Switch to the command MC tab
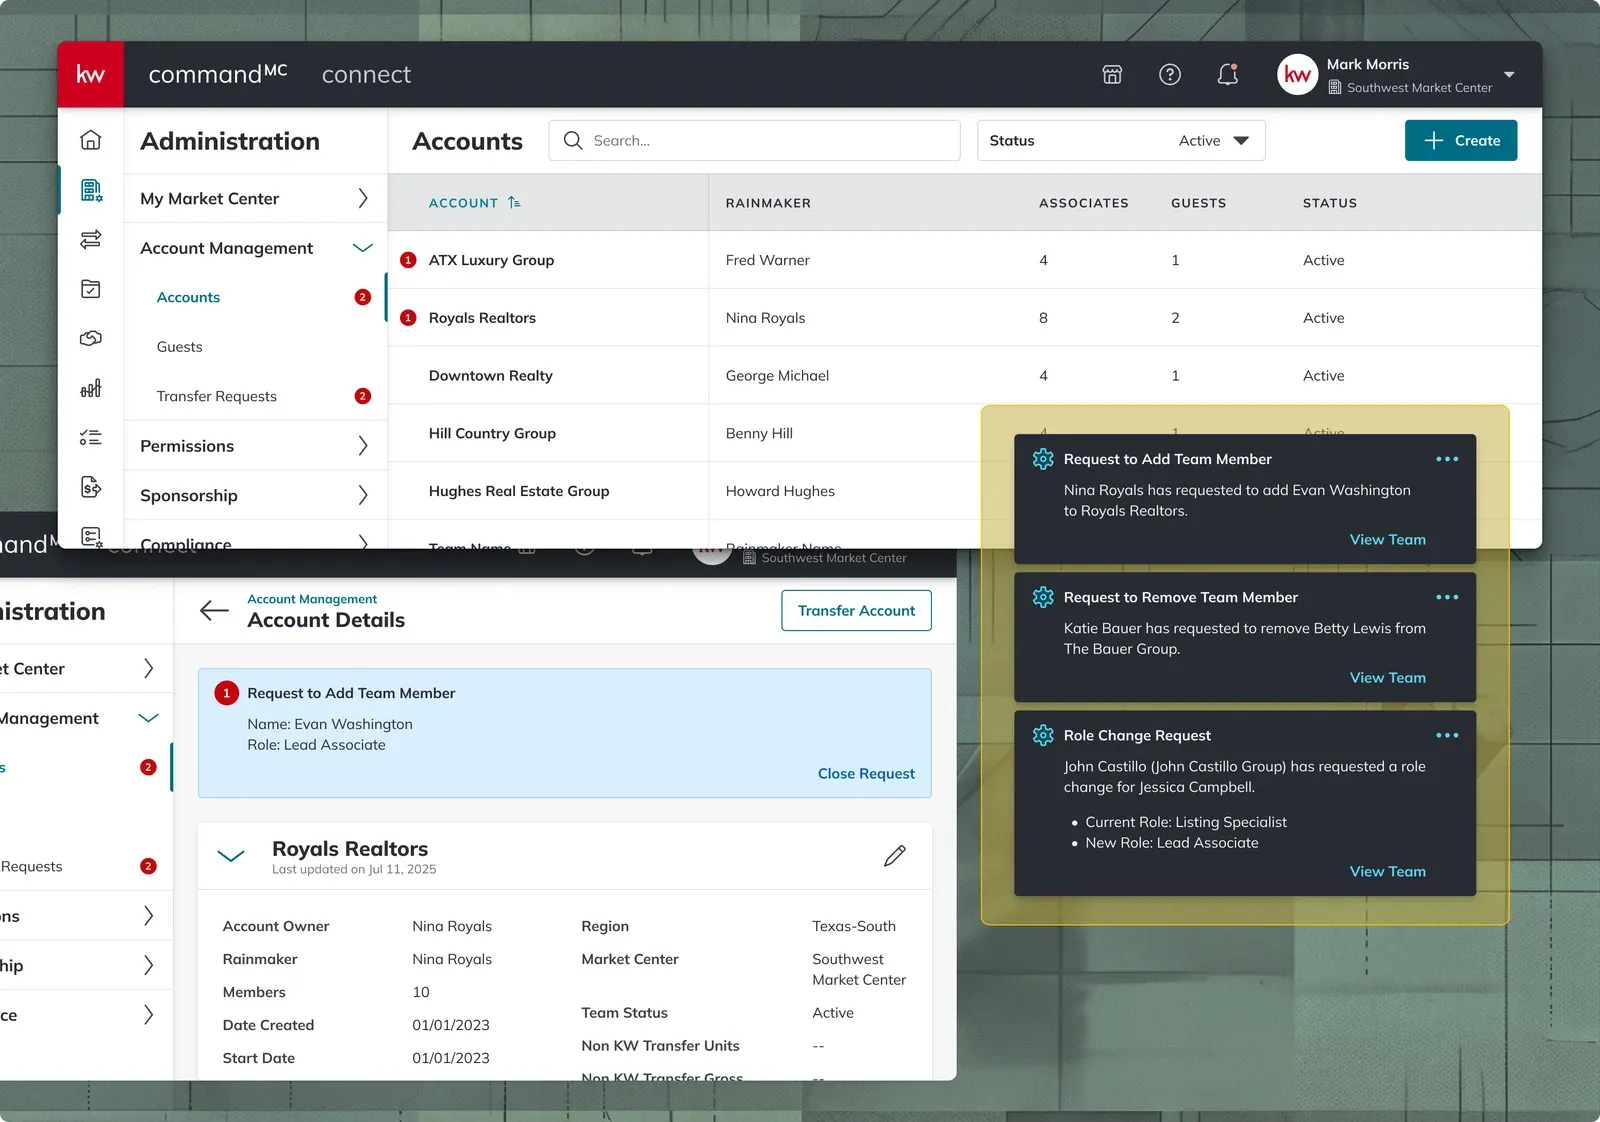The height and width of the screenshot is (1122, 1600). tap(217, 74)
